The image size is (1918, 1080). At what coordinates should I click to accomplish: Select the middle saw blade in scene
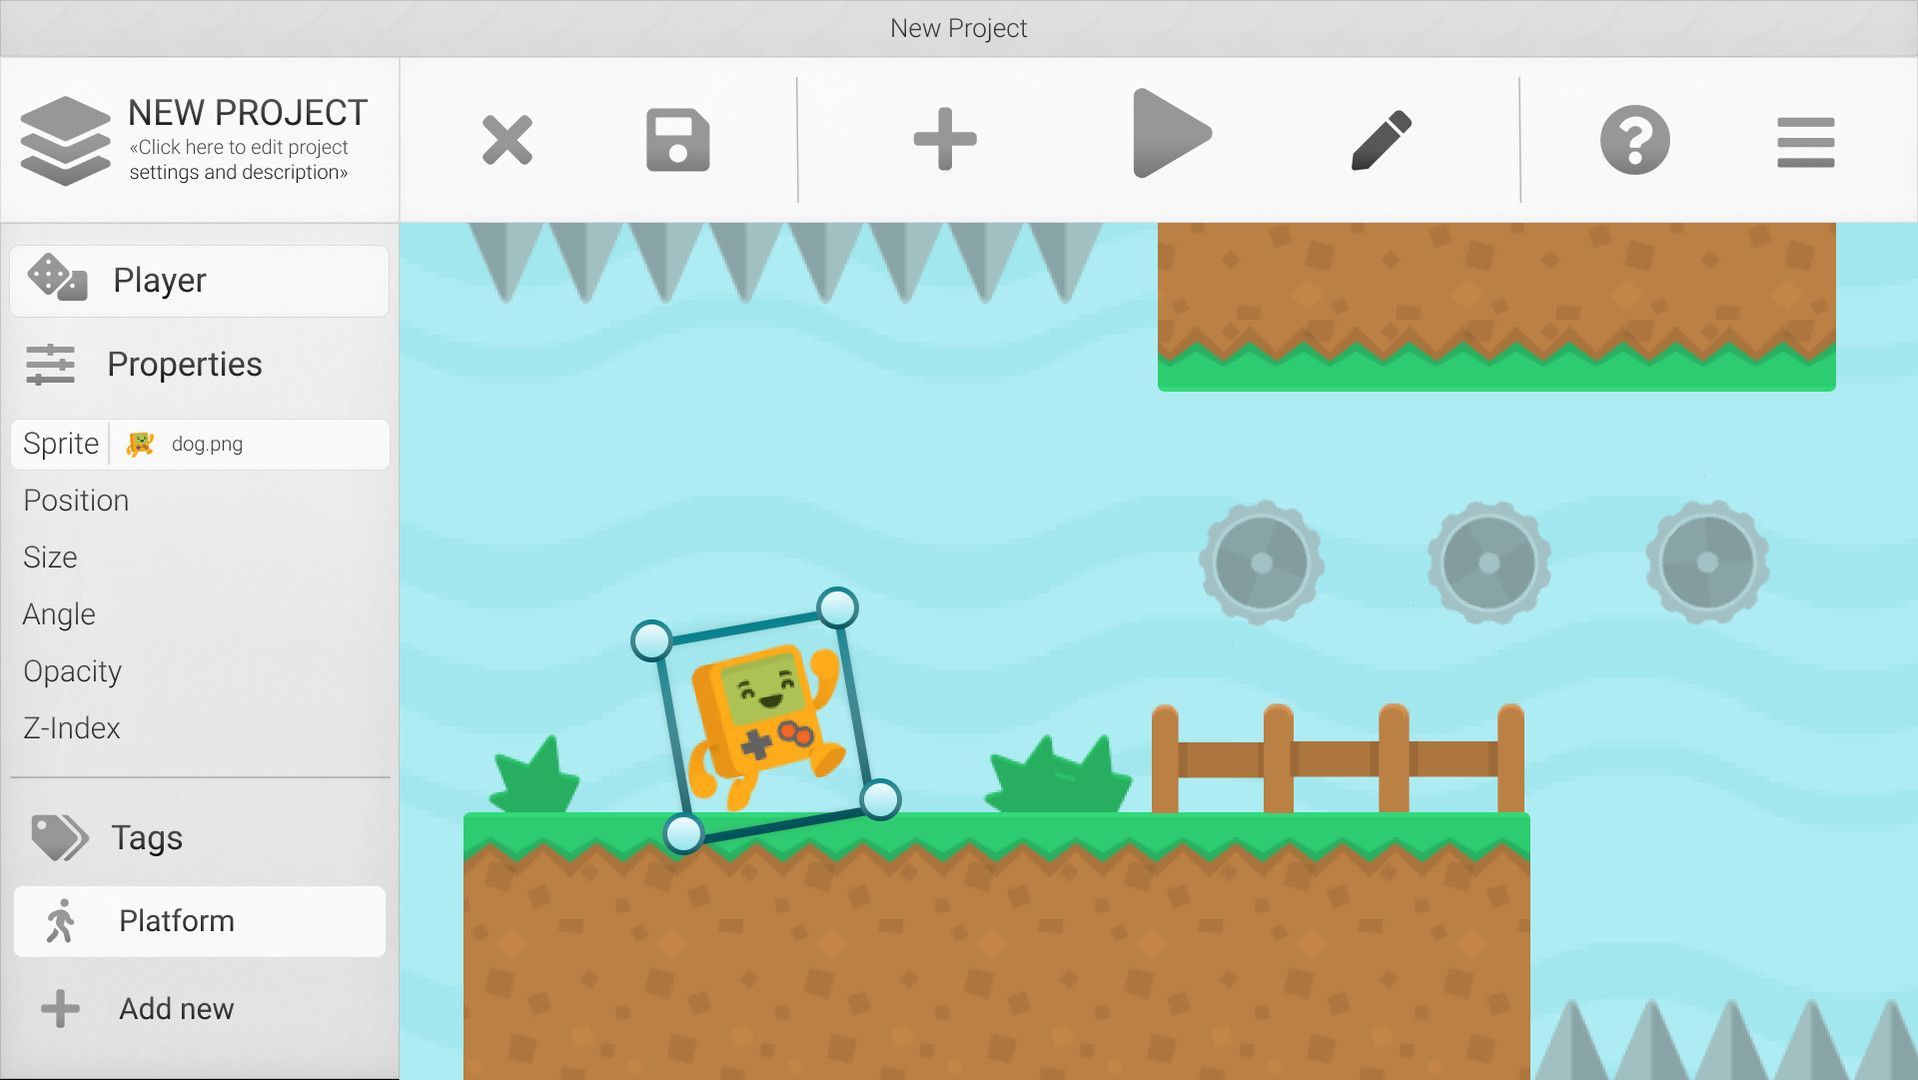[1488, 563]
